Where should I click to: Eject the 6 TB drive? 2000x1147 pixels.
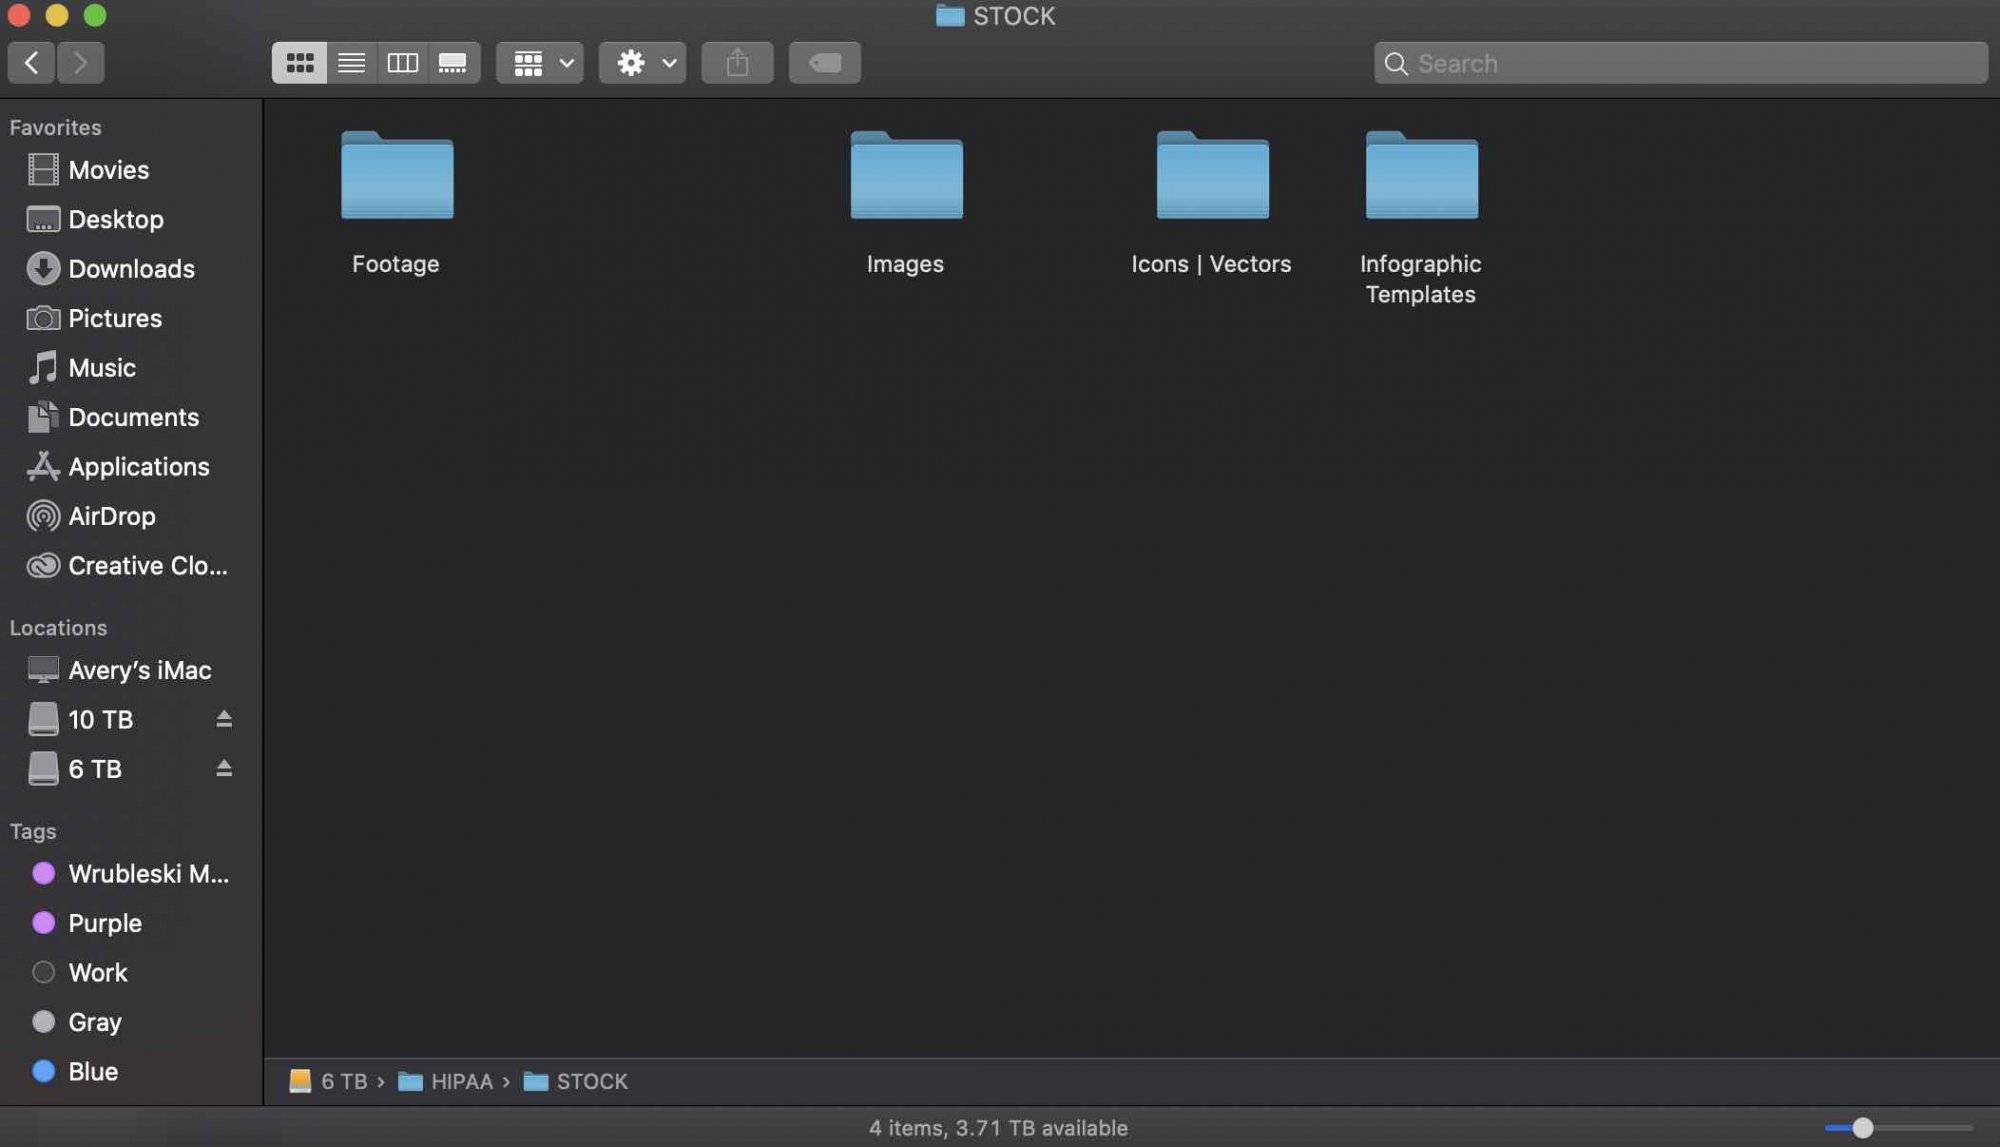point(224,768)
